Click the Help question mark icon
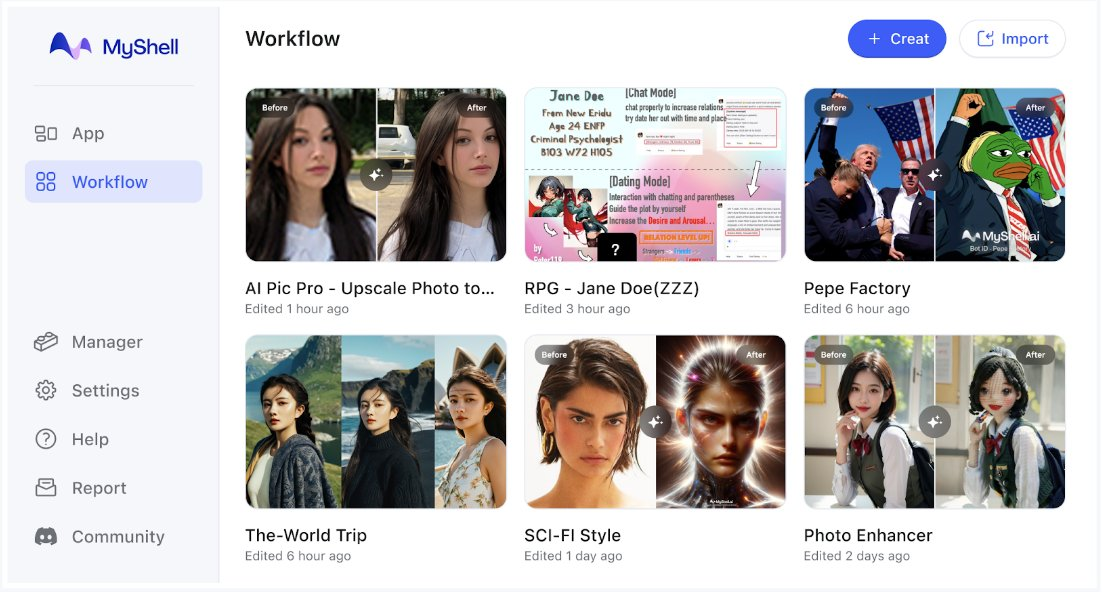 (x=46, y=439)
